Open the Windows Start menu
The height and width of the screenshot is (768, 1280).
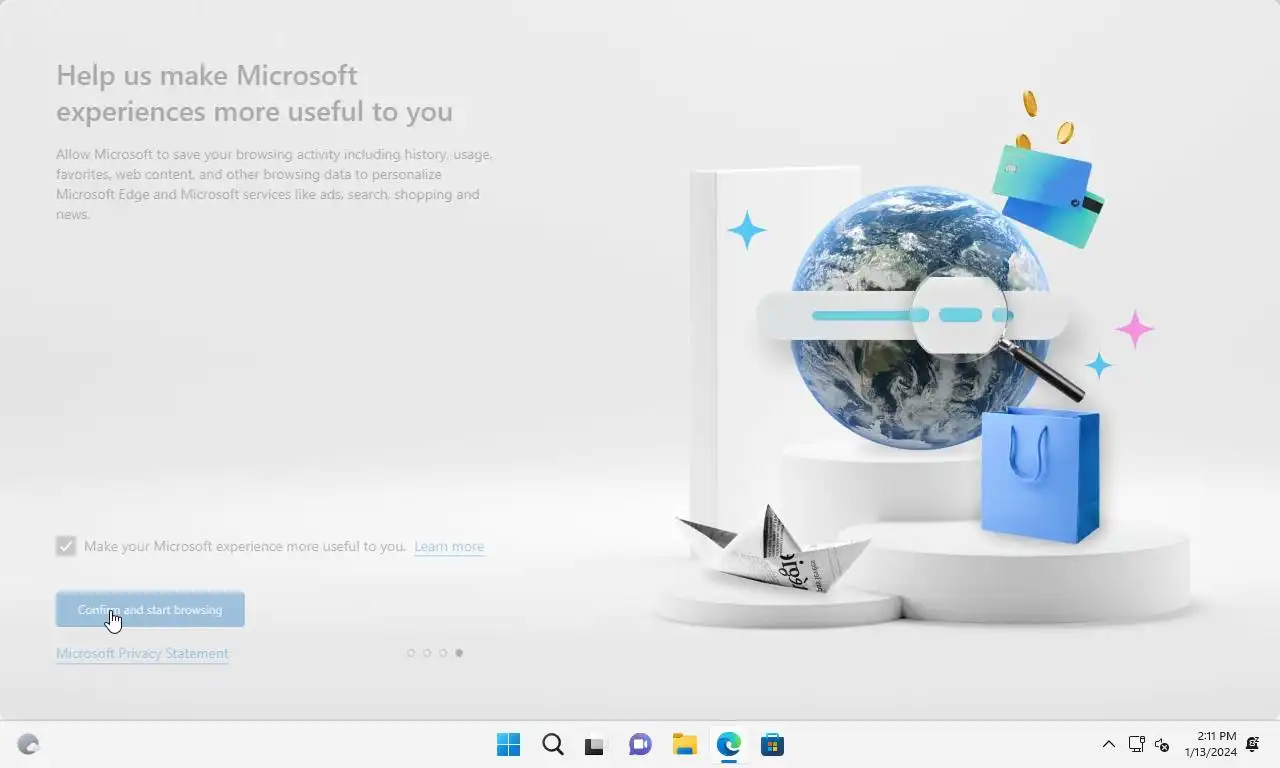[x=509, y=745]
